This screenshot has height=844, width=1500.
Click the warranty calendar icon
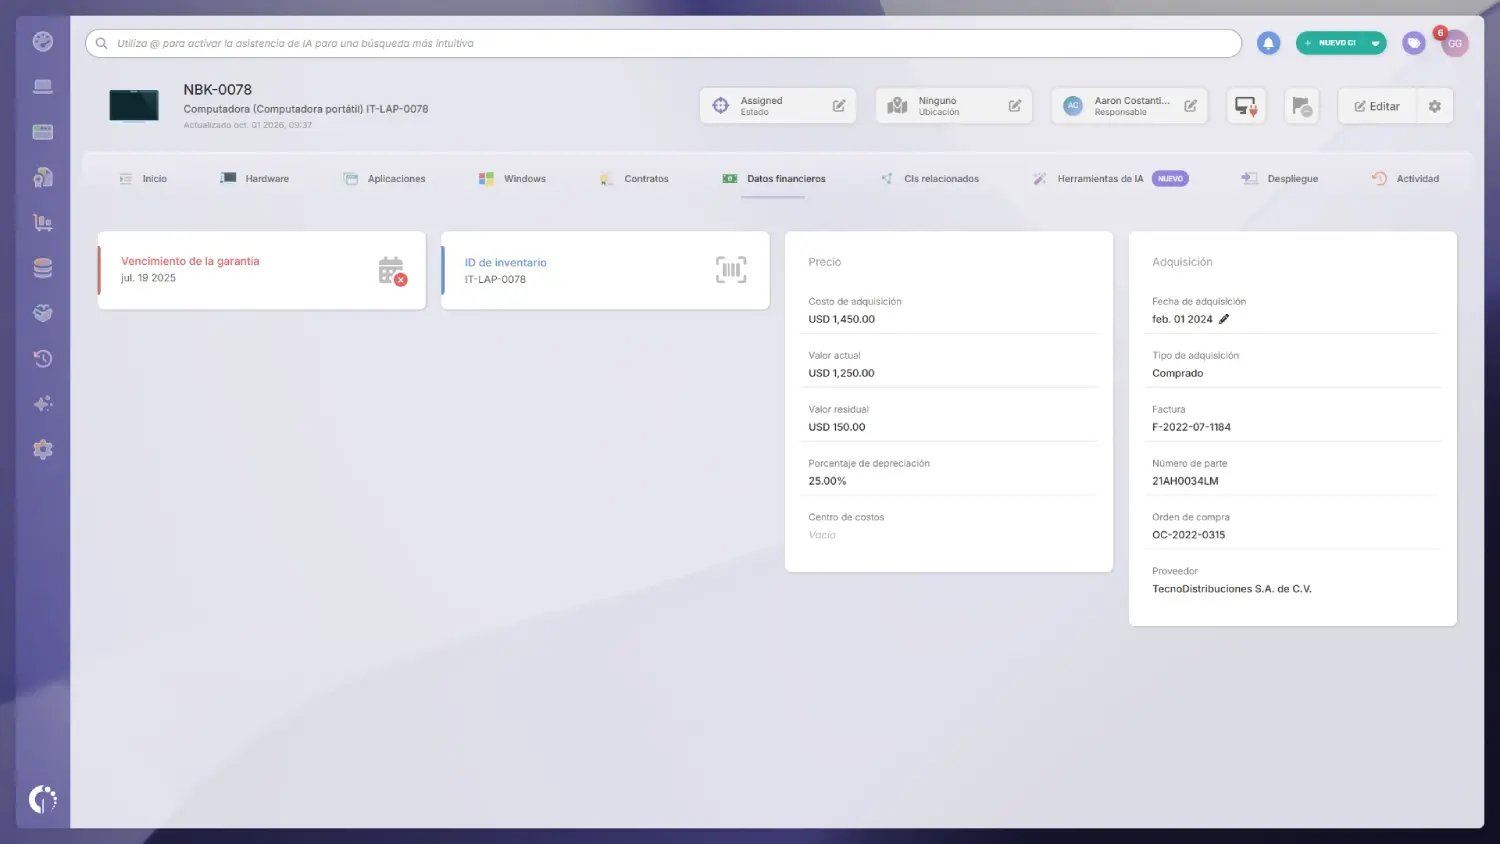[x=392, y=271]
